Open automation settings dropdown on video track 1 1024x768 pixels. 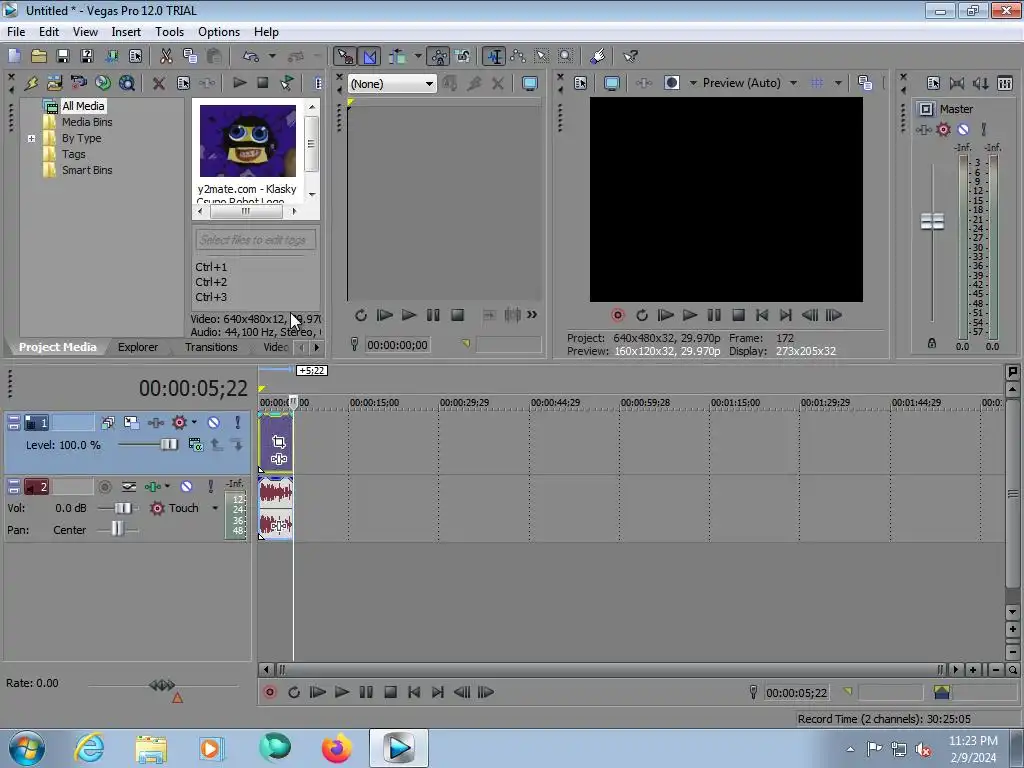click(x=195, y=423)
